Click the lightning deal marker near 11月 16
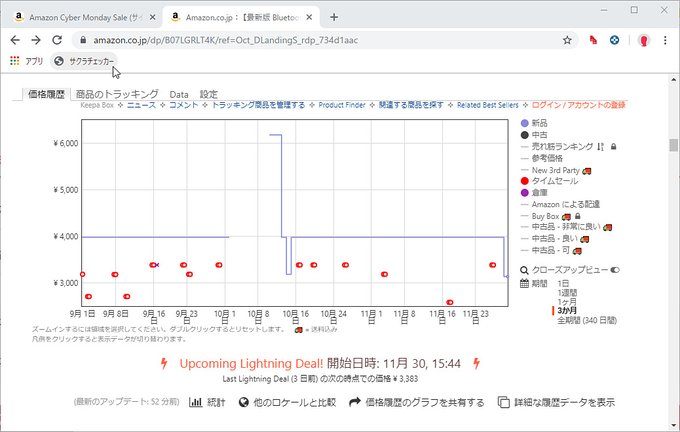680x432 pixels. point(450,302)
